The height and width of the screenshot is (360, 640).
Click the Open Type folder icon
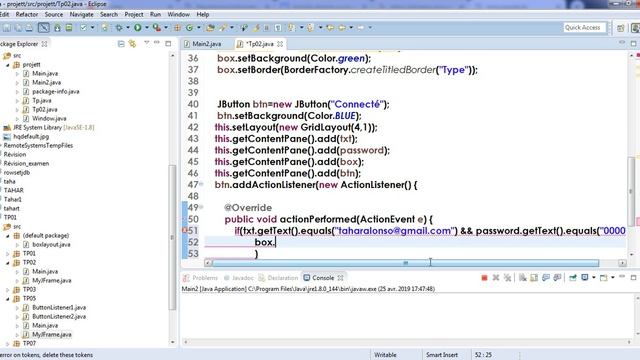click(x=210, y=28)
